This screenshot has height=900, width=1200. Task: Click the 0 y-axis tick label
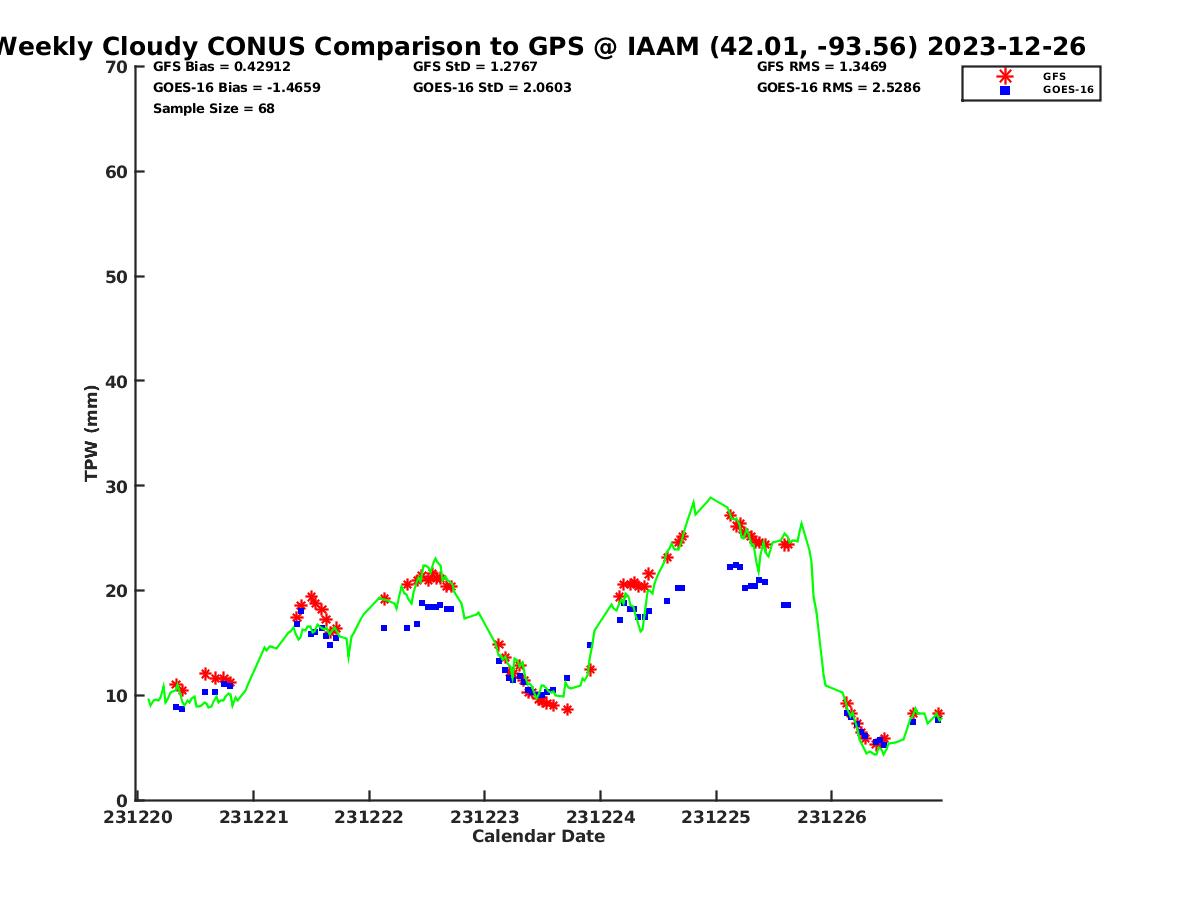point(122,800)
